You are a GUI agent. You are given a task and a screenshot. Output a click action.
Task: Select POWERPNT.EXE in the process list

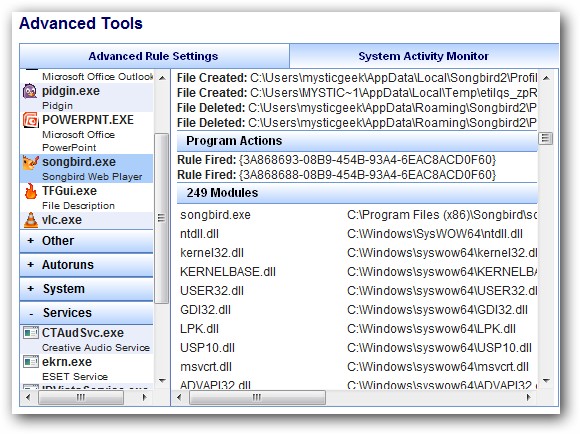pos(87,132)
